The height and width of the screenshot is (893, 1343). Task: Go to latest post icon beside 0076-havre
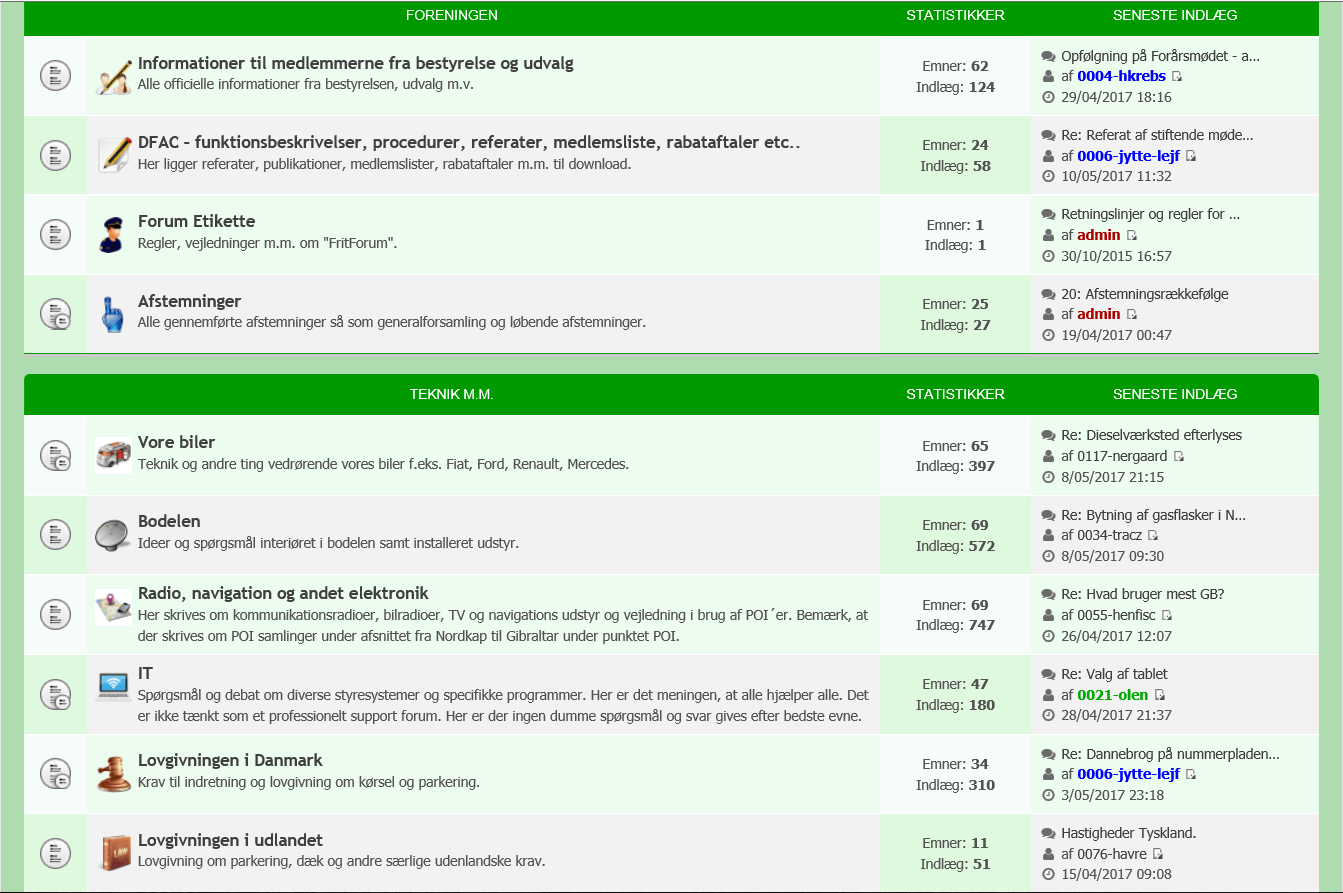[x=1158, y=855]
